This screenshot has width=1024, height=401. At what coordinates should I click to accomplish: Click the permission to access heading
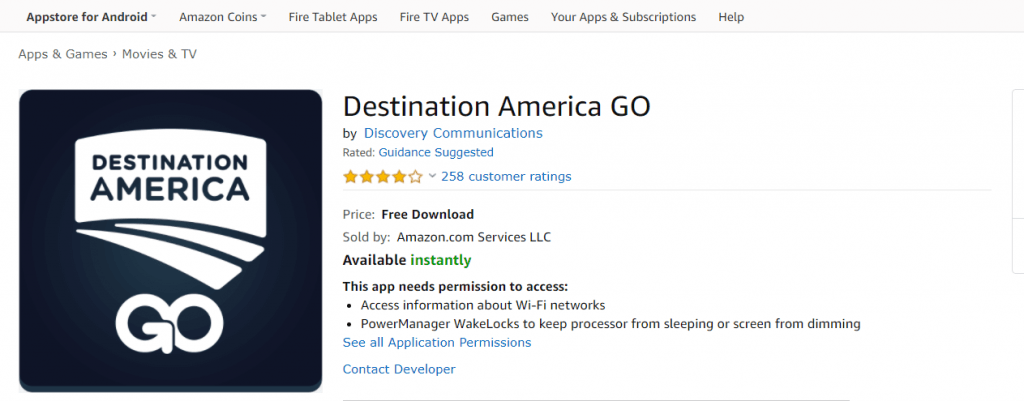(x=456, y=286)
